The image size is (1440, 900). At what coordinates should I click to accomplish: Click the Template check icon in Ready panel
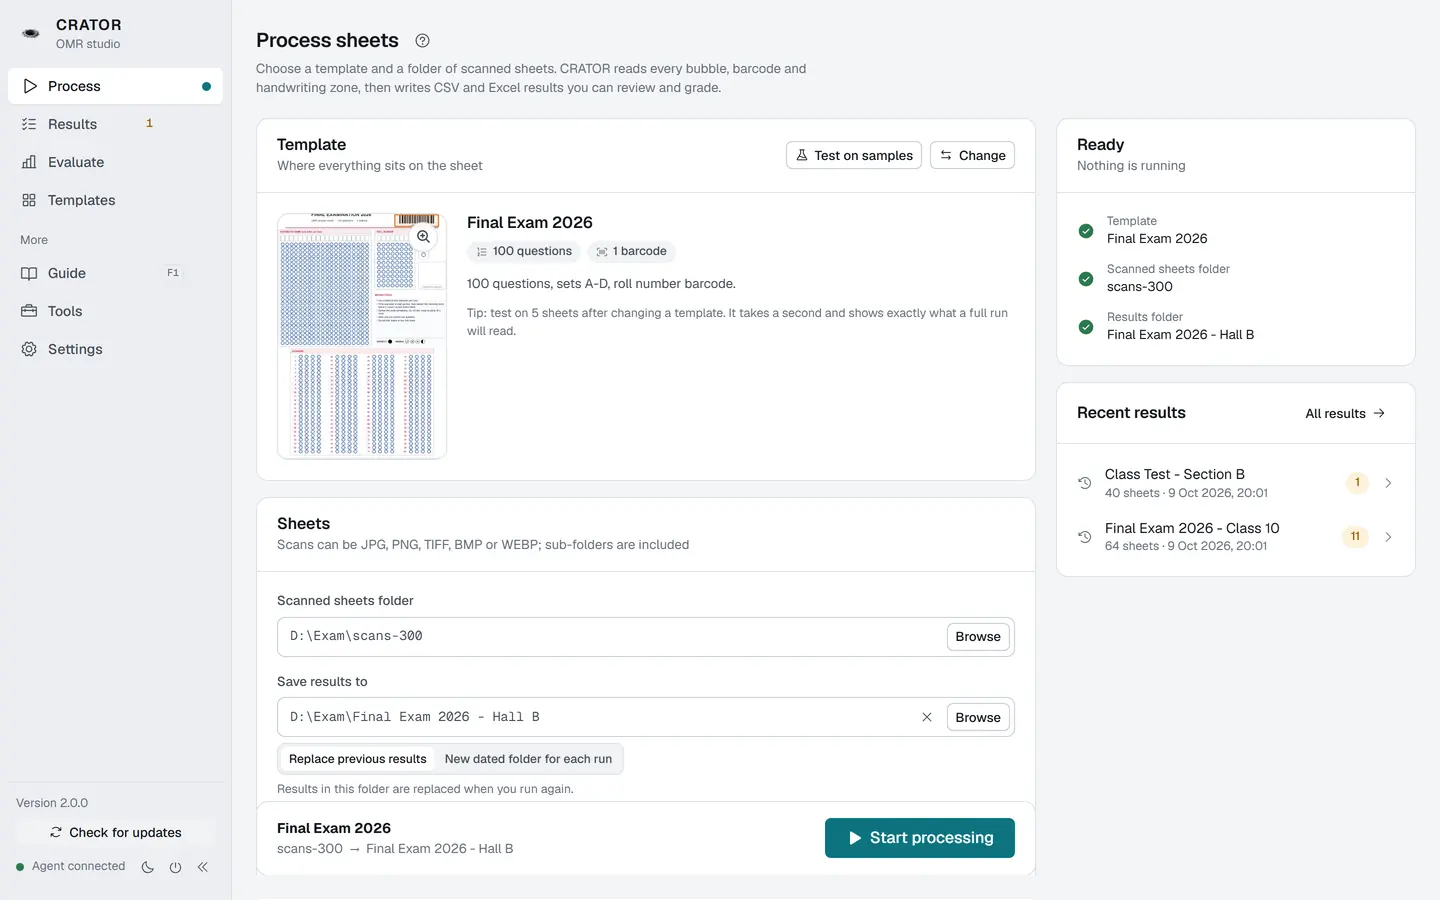pos(1086,231)
